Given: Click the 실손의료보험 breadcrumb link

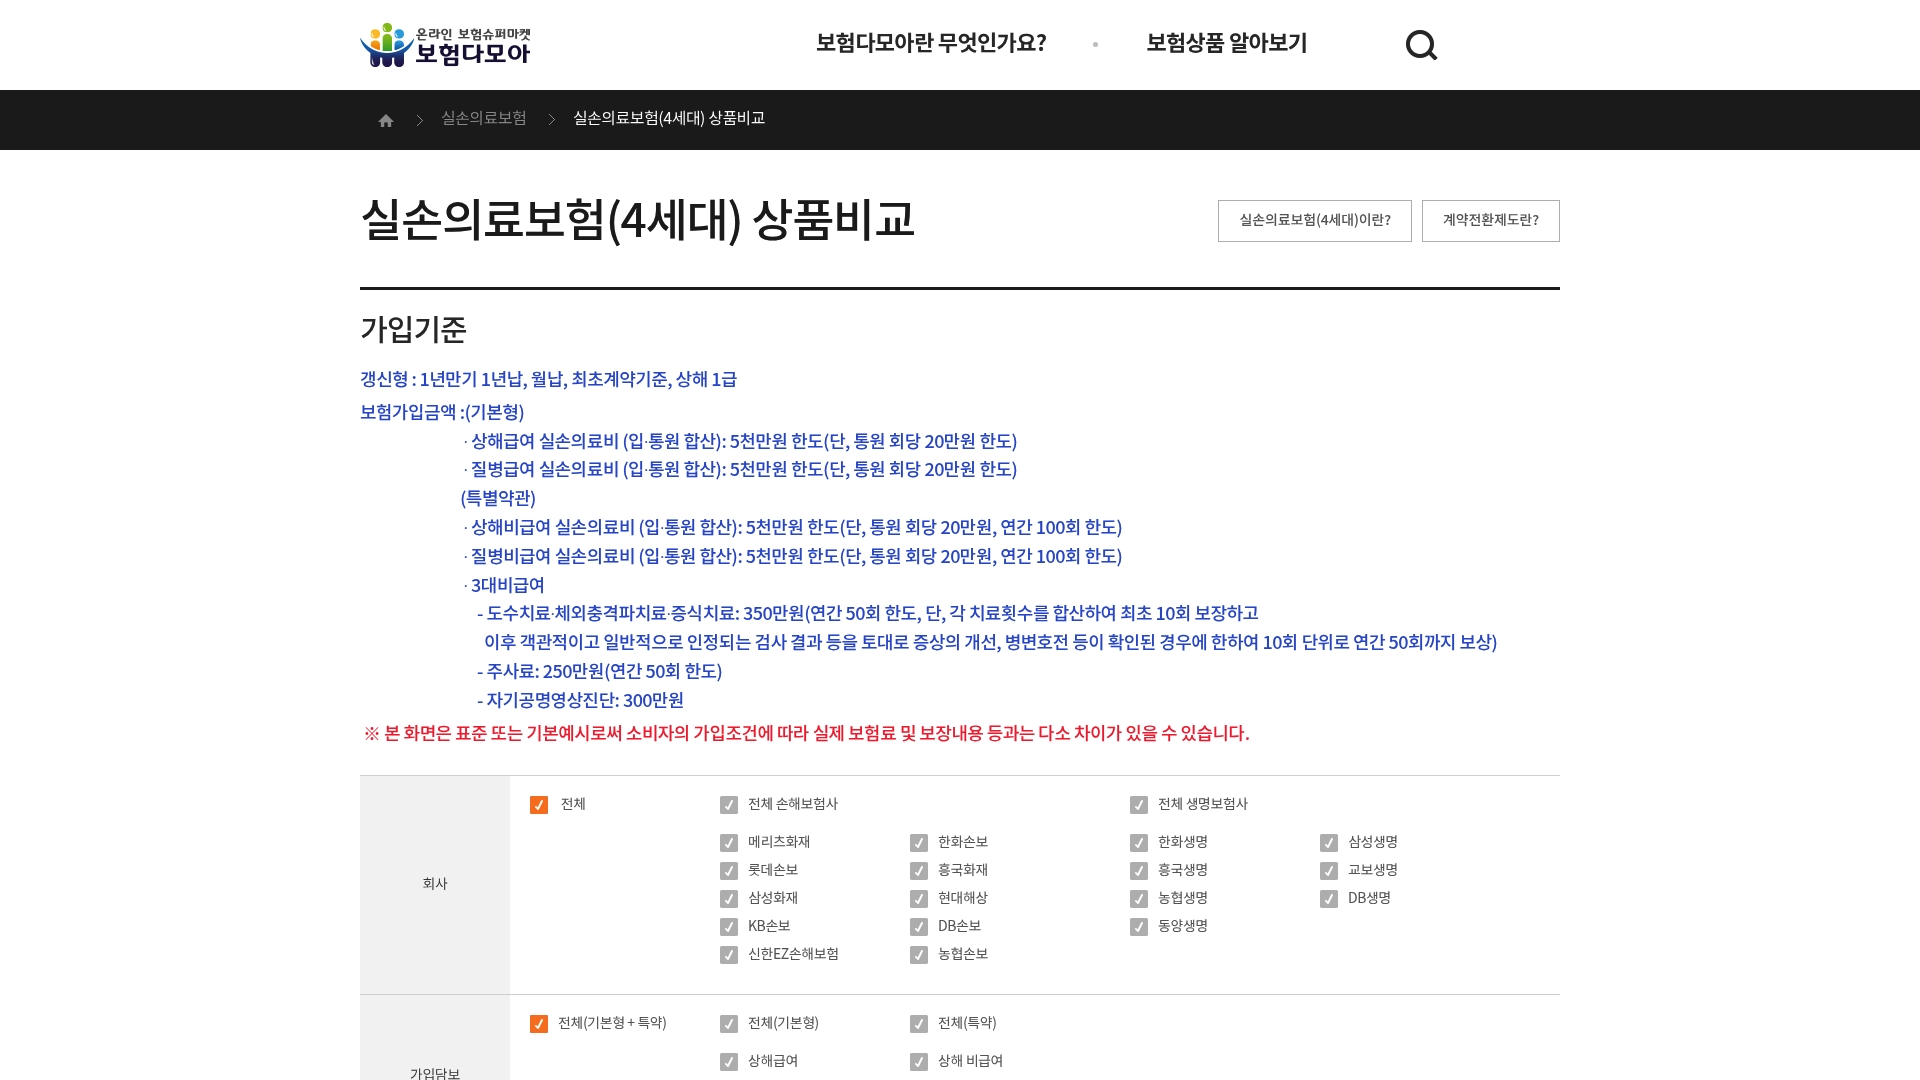Looking at the screenshot, I should (484, 118).
